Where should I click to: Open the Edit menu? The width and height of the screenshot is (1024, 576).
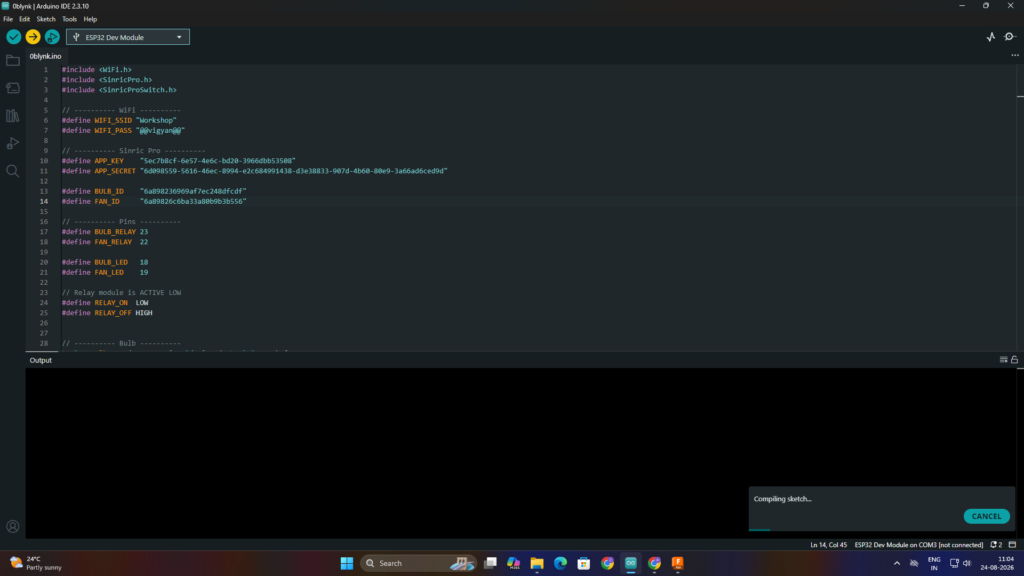point(24,19)
